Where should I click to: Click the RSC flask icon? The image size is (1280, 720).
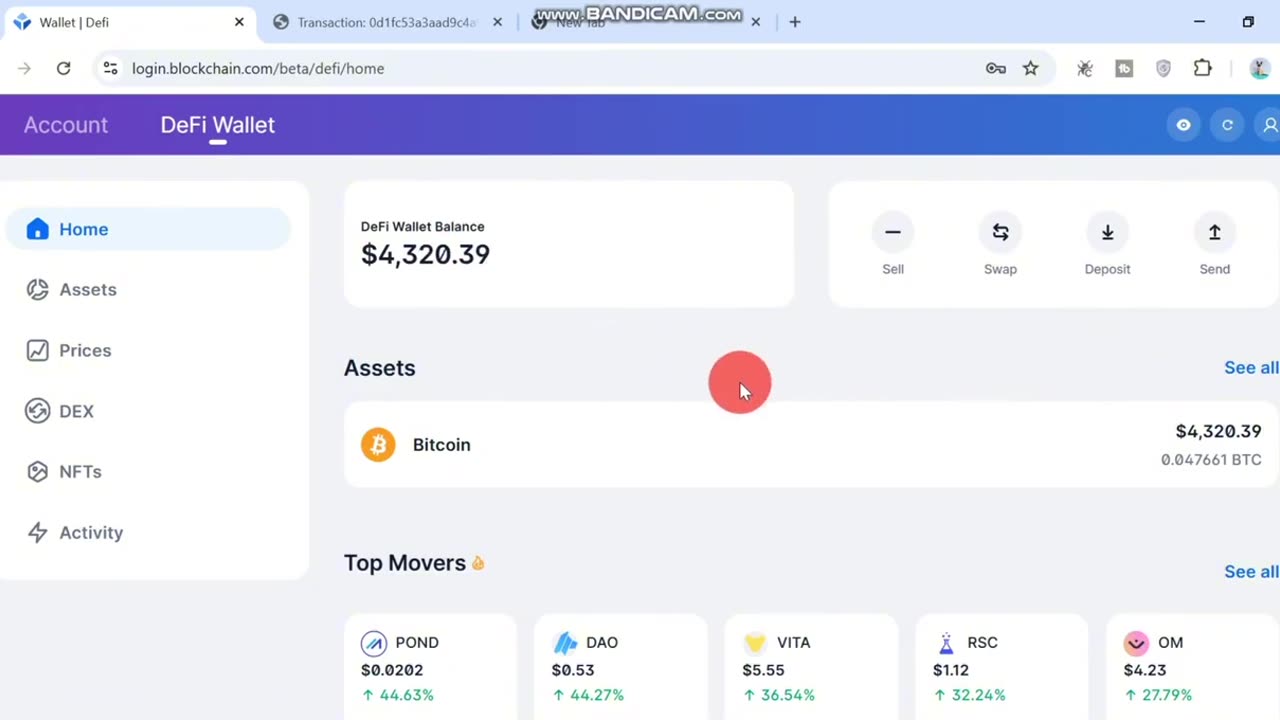click(946, 642)
